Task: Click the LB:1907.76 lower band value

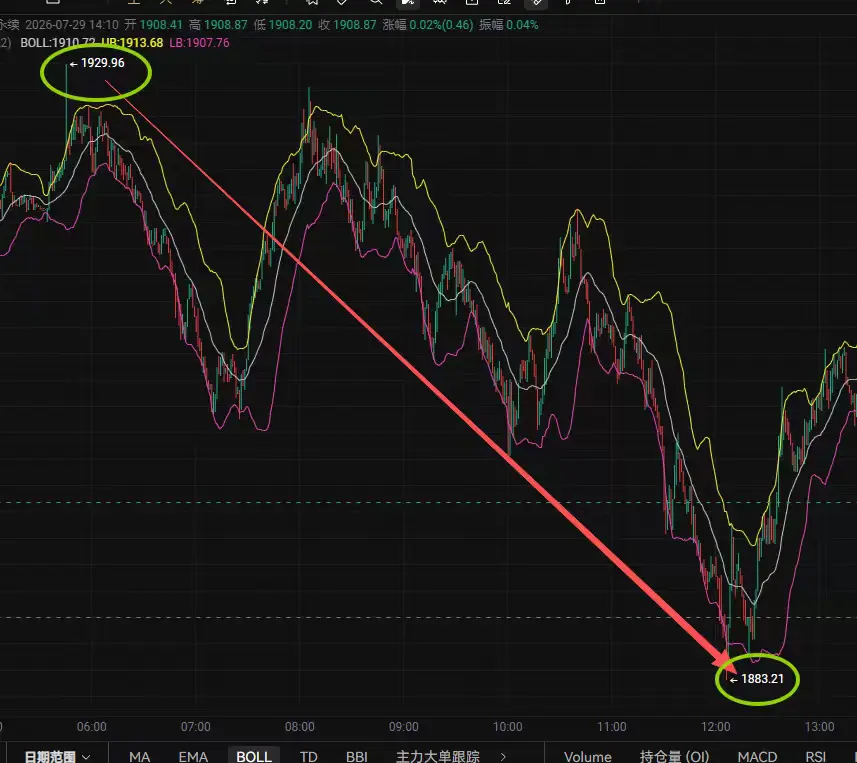Action: coord(199,43)
